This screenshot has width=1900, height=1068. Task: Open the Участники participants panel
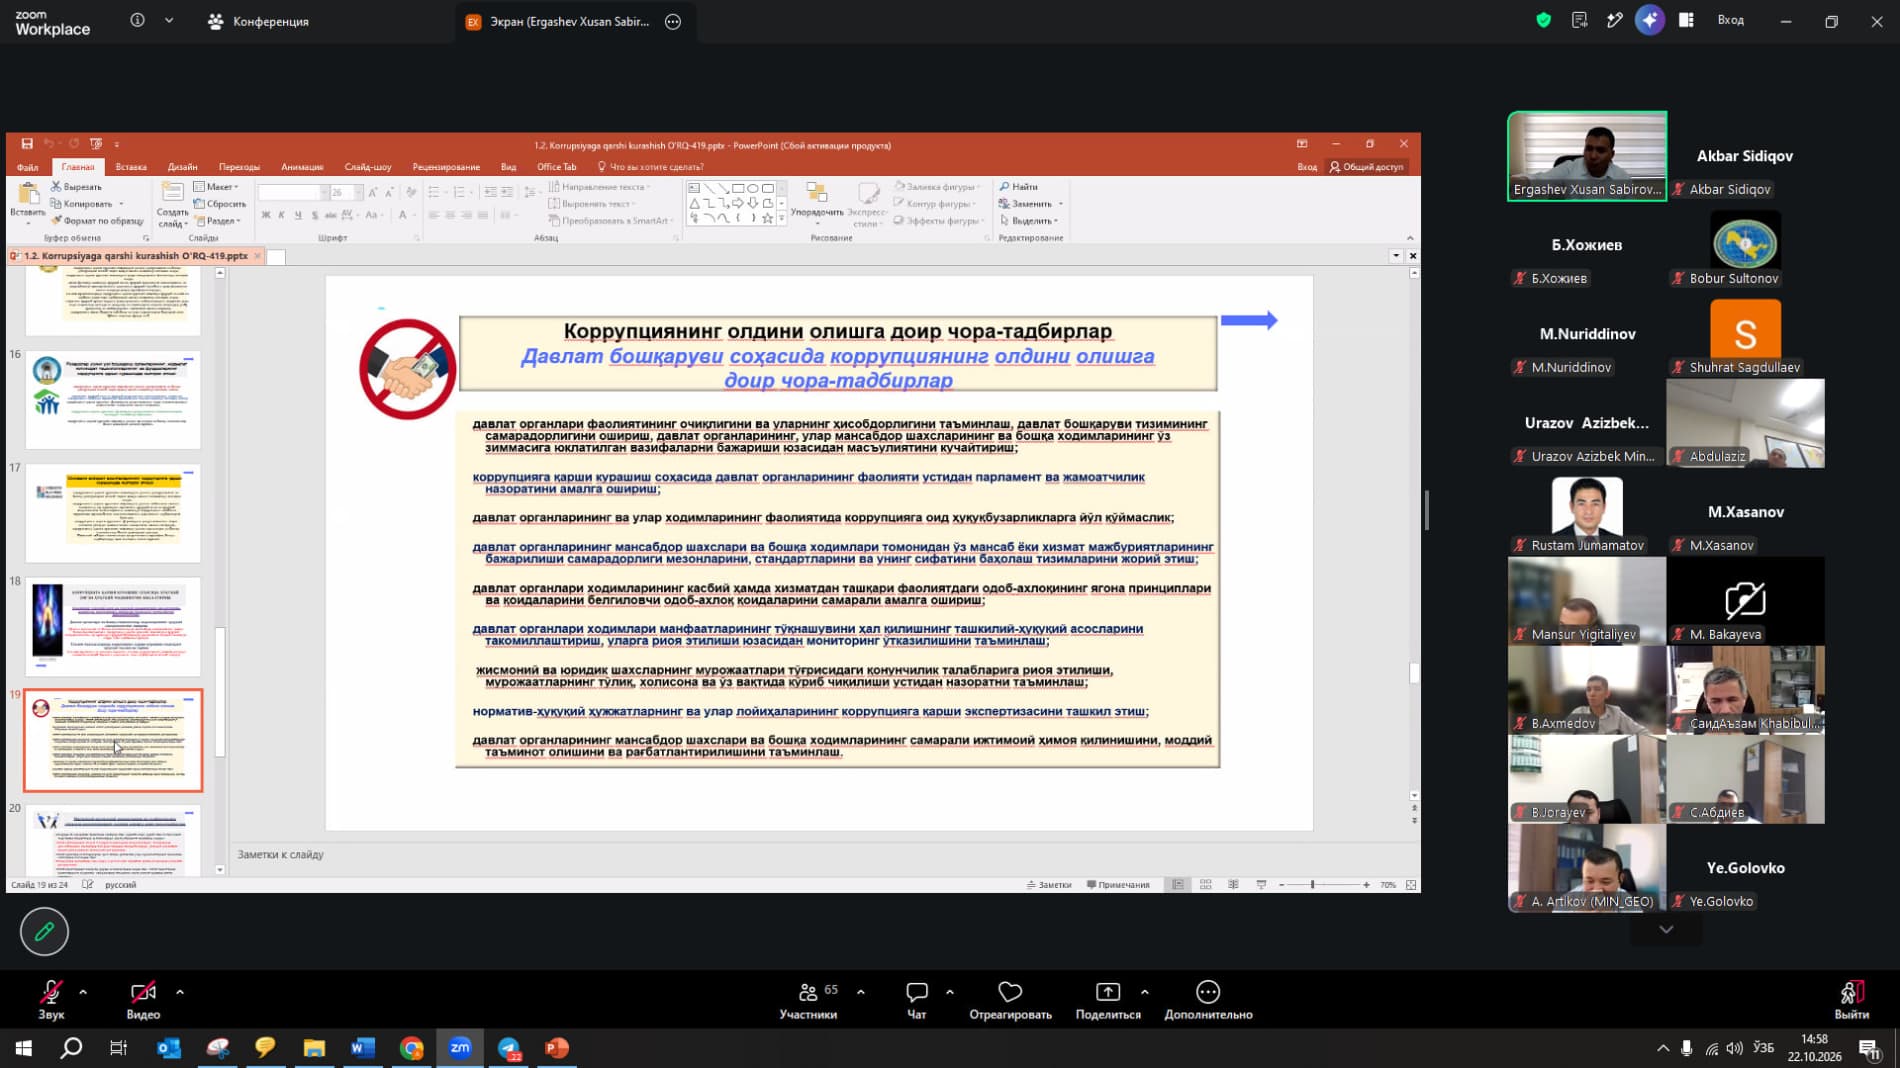point(808,999)
